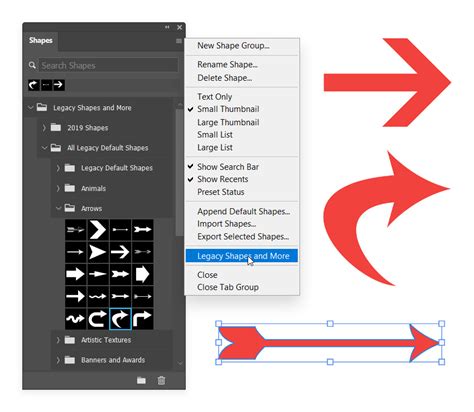Click the scroll-down arrow of shapes list
This screenshot has height=412, width=474.
pyautogui.click(x=180, y=363)
